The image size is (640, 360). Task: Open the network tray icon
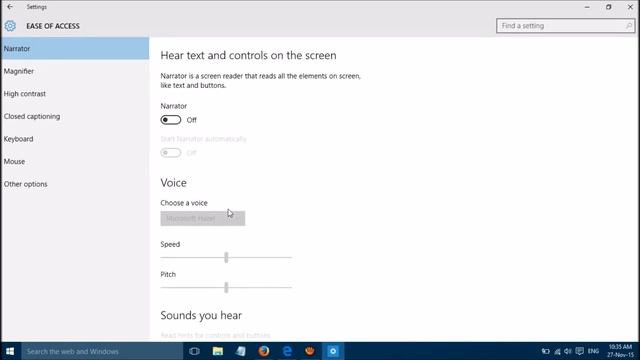point(557,351)
